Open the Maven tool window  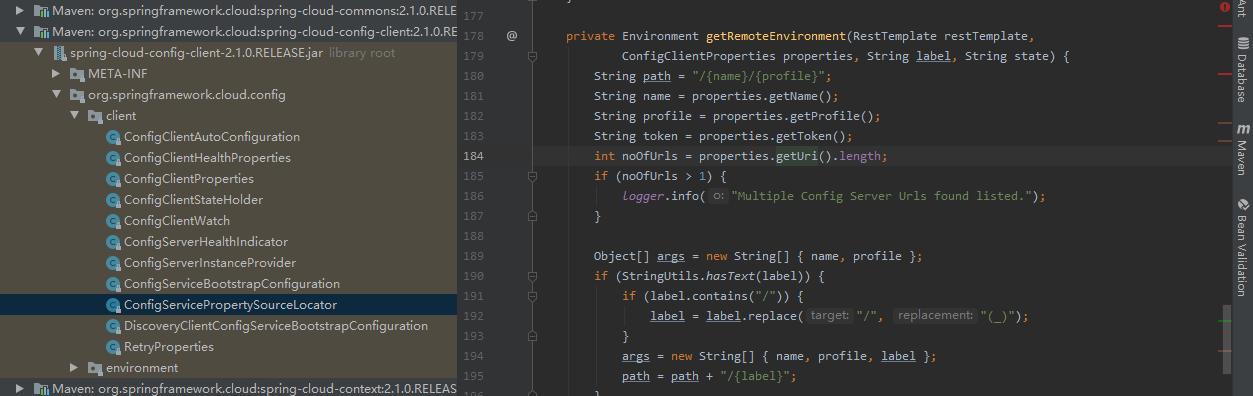[1241, 149]
